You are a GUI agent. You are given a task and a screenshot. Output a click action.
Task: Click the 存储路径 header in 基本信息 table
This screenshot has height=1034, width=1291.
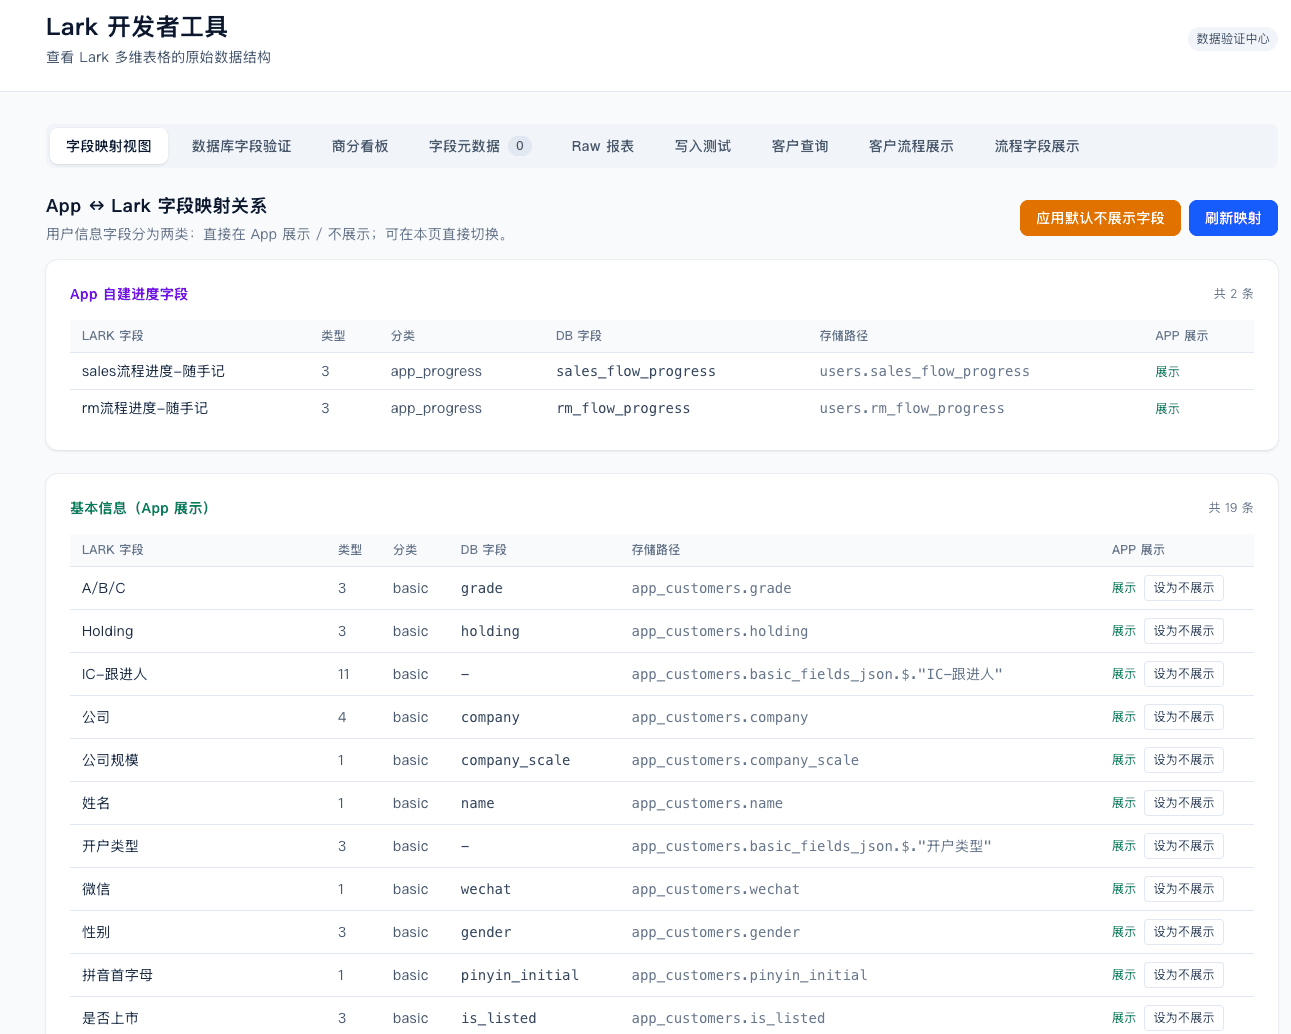tap(656, 550)
